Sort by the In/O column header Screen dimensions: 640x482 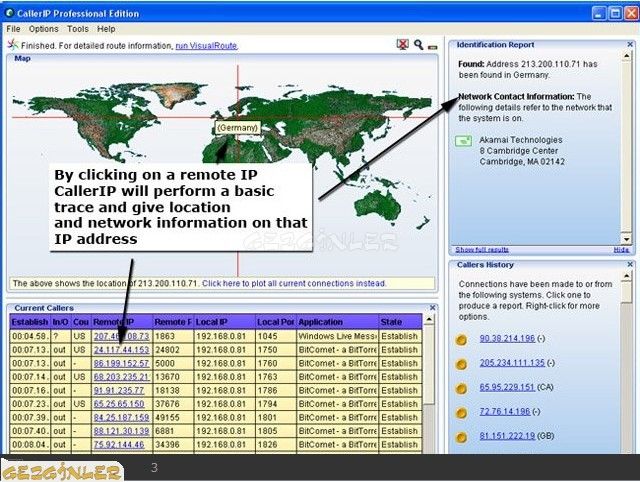(61, 322)
